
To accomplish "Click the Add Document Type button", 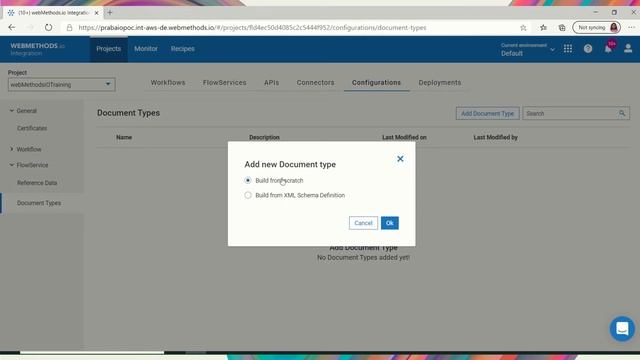I will pyautogui.click(x=487, y=113).
